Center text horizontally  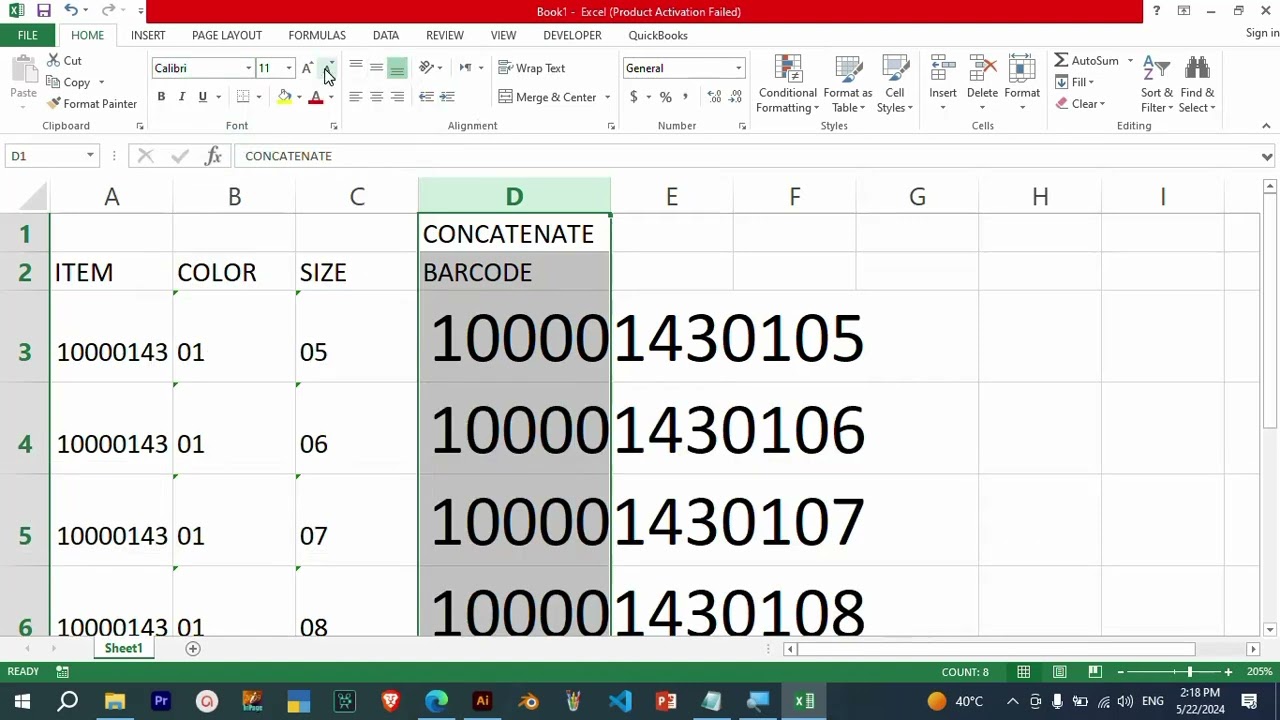click(377, 97)
